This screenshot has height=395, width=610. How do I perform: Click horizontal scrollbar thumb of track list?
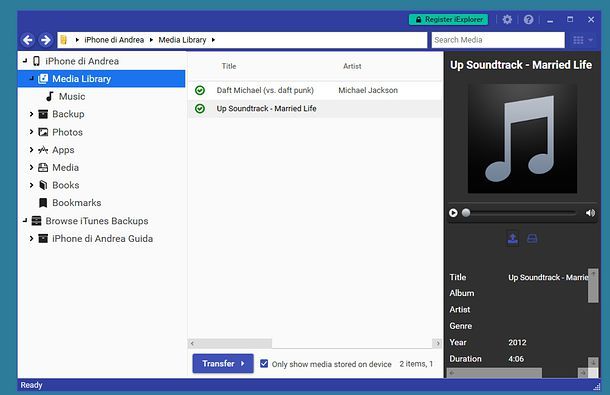[x=234, y=343]
